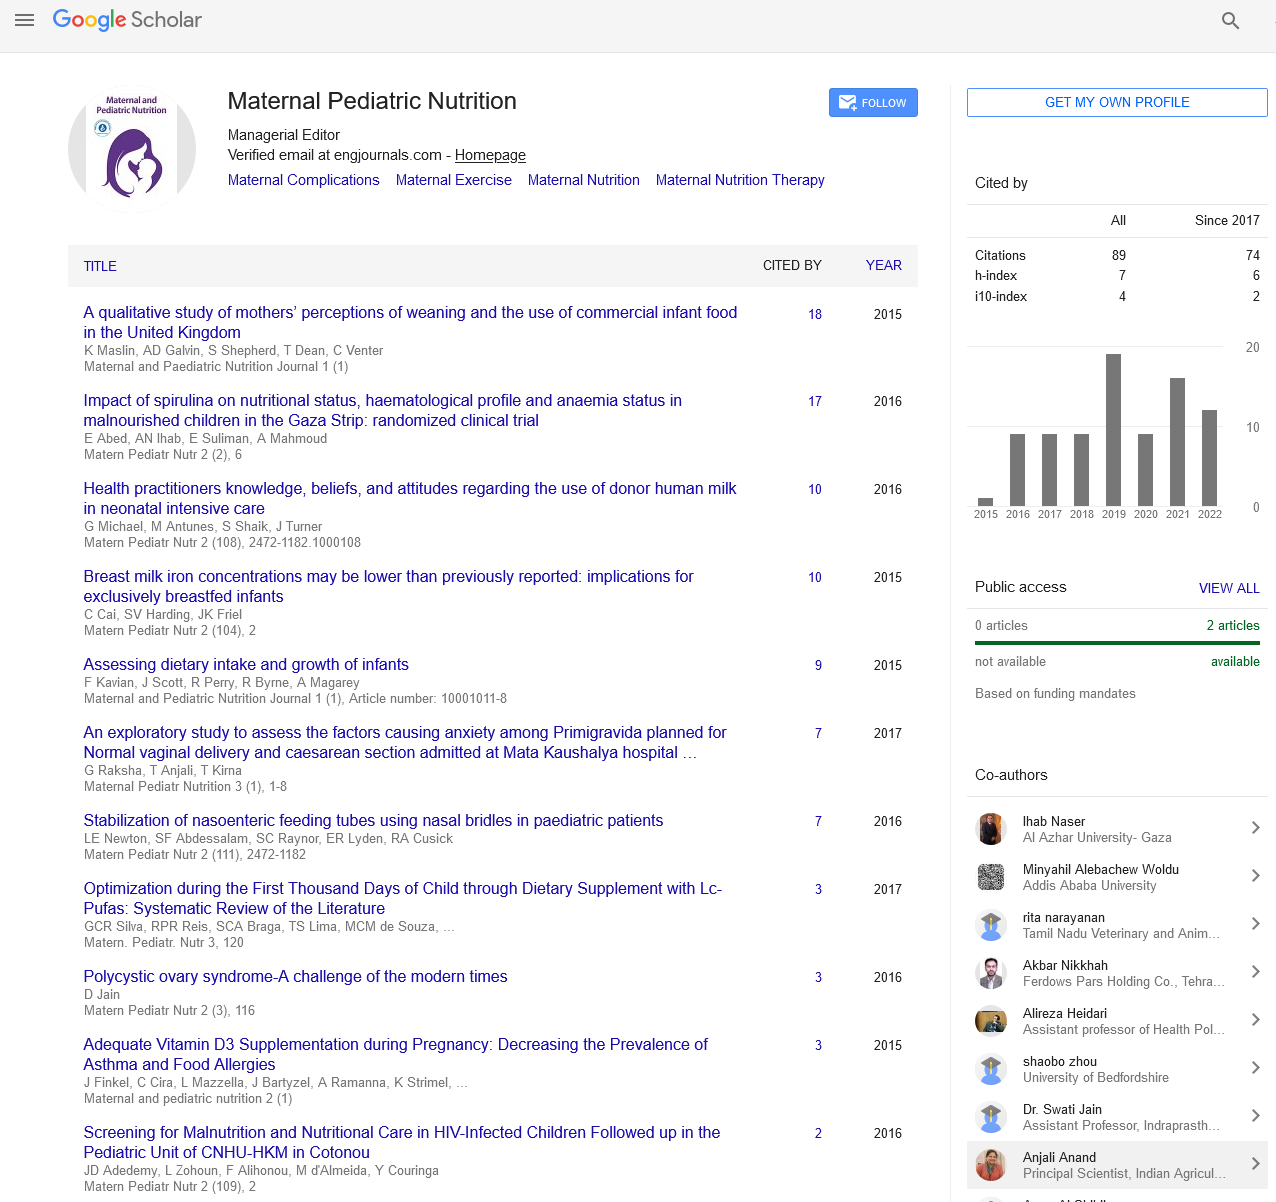The width and height of the screenshot is (1276, 1202).
Task: Click Minyahil Alebachew Woldu's avatar image
Action: point(990,877)
